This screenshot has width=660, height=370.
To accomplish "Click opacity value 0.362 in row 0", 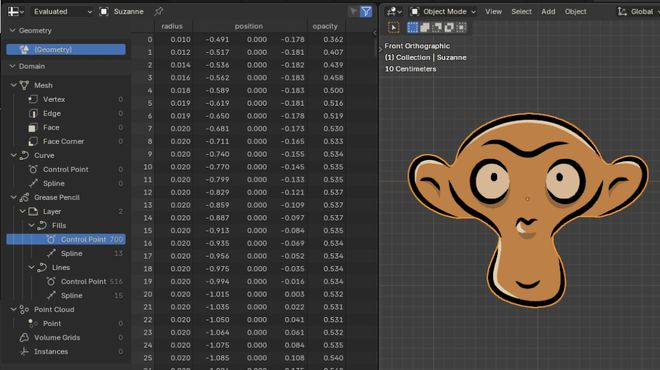I will 333,40.
